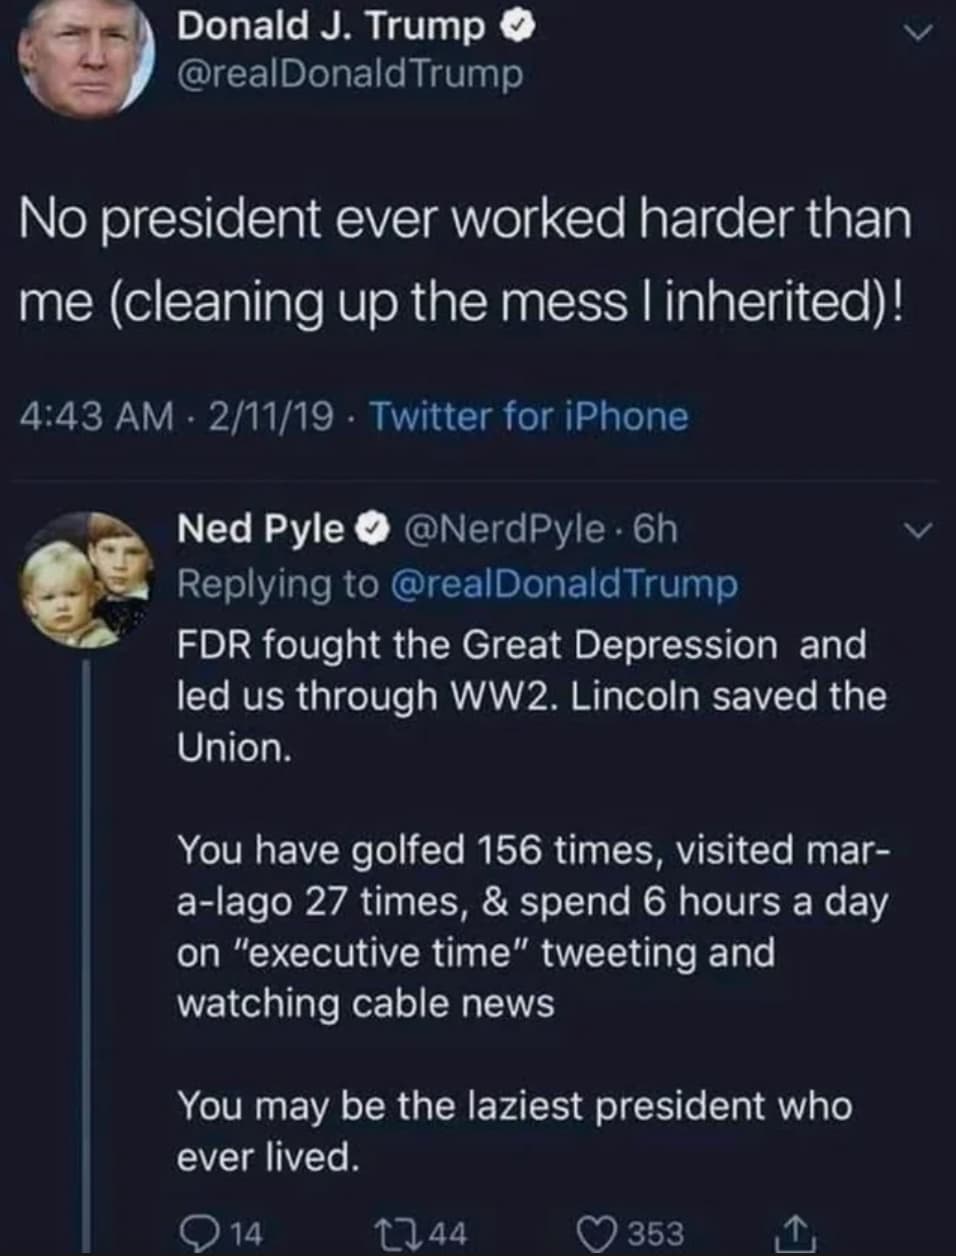Screen dimensions: 956x1256
Task: Open the @realDonaldTrump handle under the name
Action: tap(349, 74)
